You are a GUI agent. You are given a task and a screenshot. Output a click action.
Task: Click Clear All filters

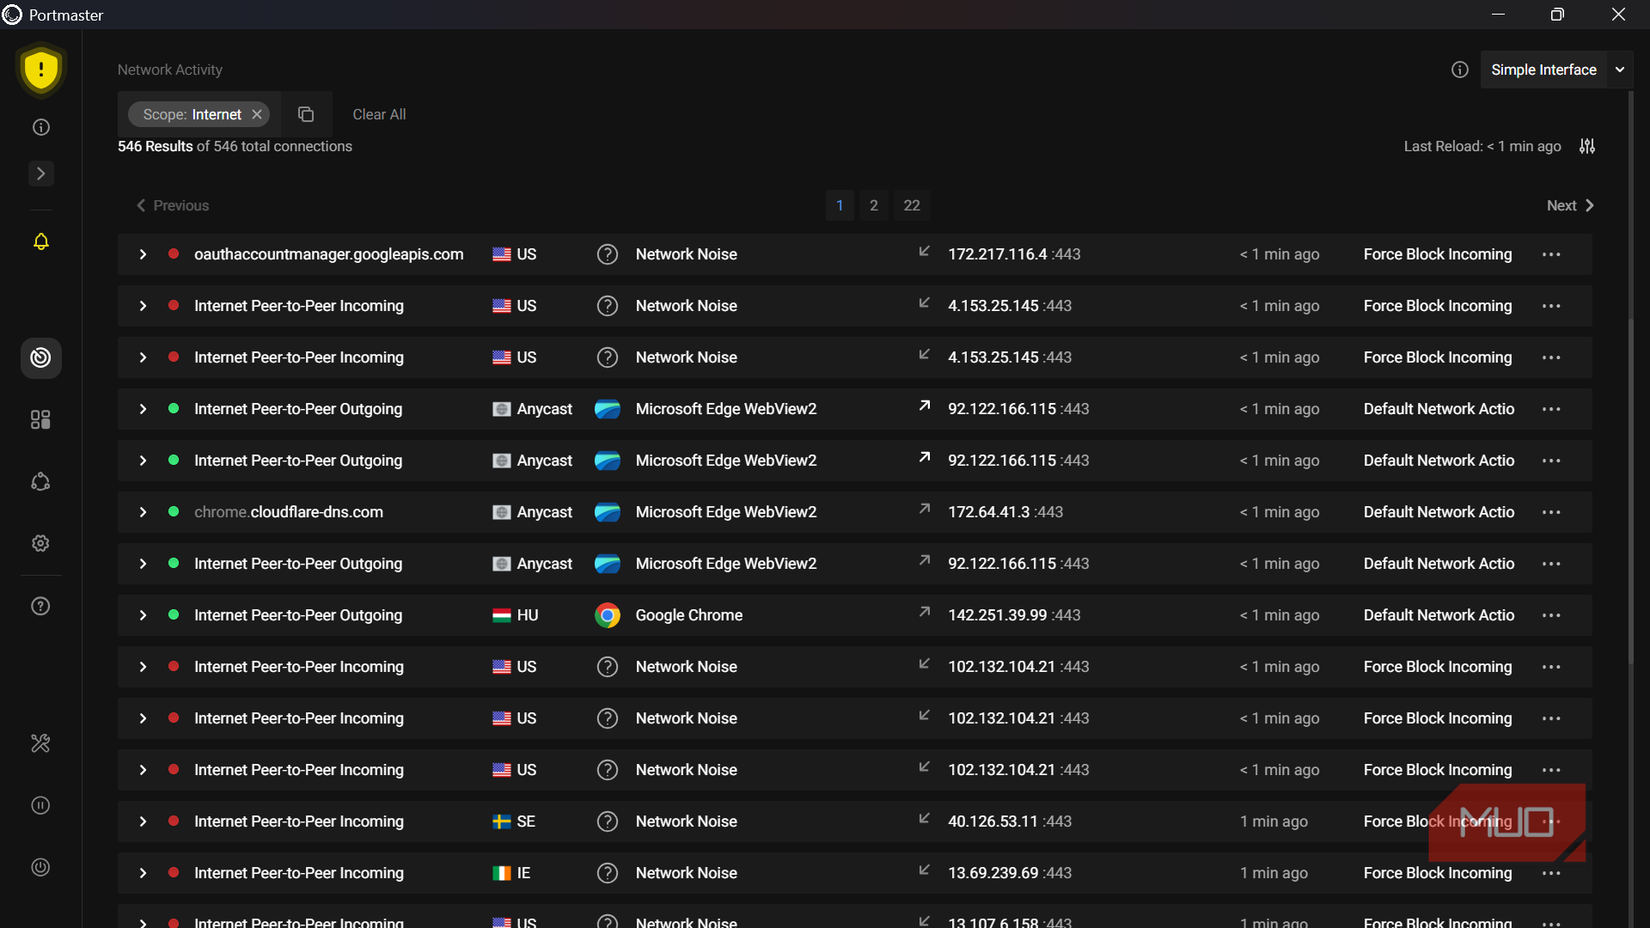[x=379, y=114]
